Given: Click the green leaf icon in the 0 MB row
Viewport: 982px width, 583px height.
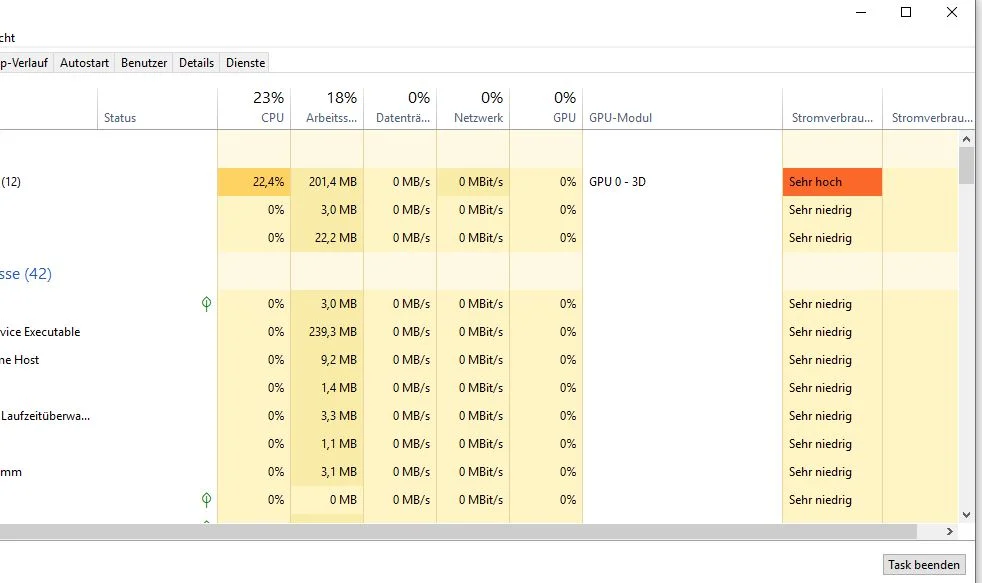Looking at the screenshot, I should (206, 499).
